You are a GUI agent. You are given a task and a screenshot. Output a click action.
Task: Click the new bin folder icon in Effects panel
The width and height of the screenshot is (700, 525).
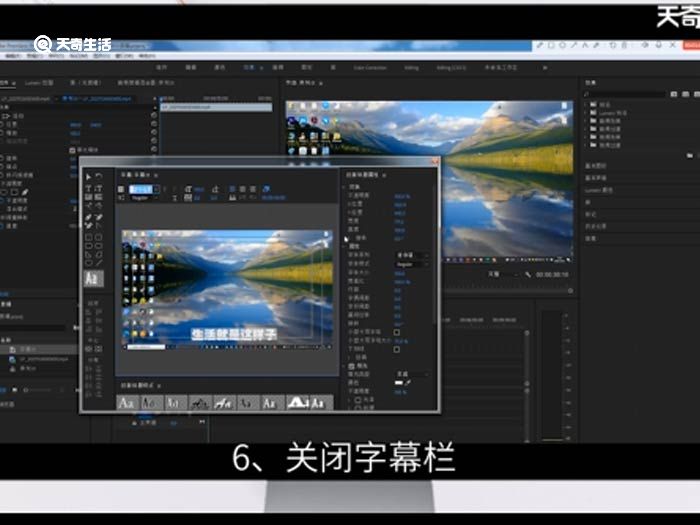(689, 155)
